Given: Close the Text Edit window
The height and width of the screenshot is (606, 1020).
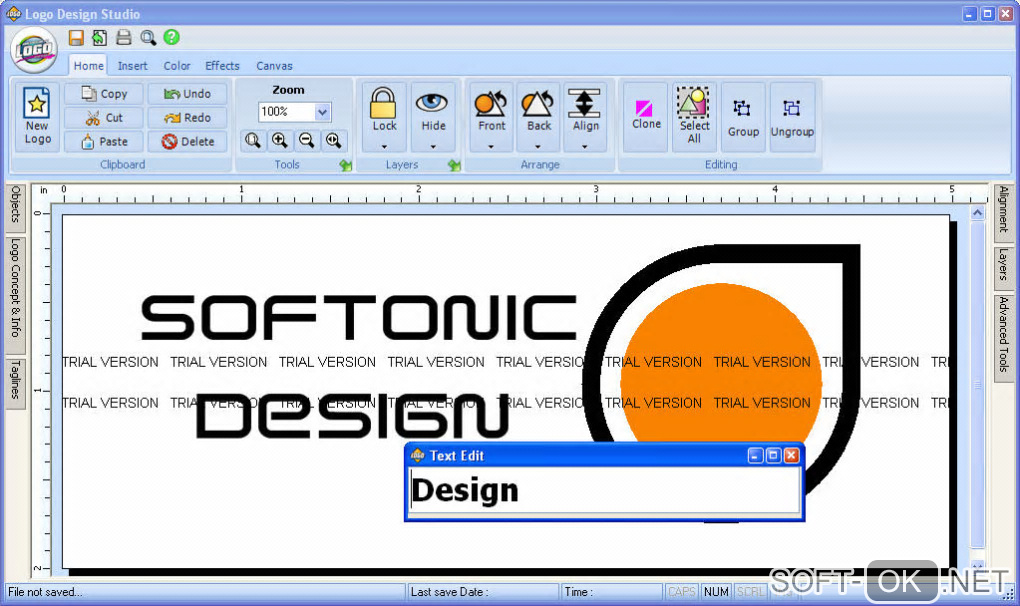Looking at the screenshot, I should [791, 455].
